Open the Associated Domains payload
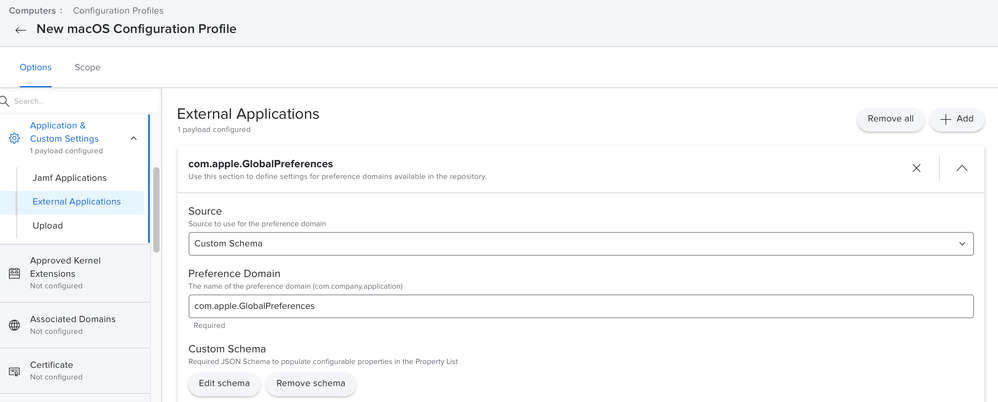This screenshot has width=998, height=402. pos(75,325)
